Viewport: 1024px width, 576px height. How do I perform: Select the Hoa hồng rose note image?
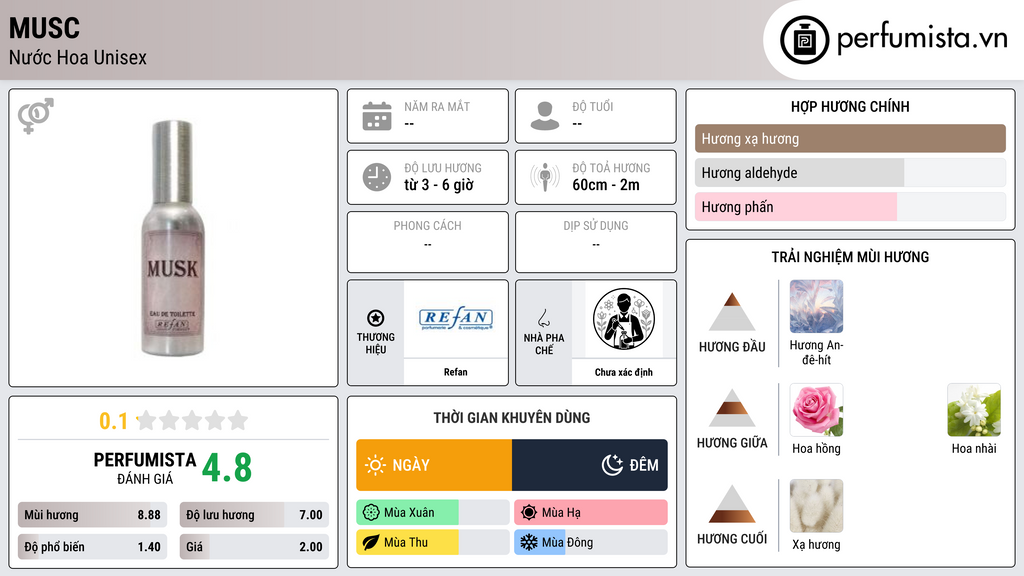[x=816, y=409]
